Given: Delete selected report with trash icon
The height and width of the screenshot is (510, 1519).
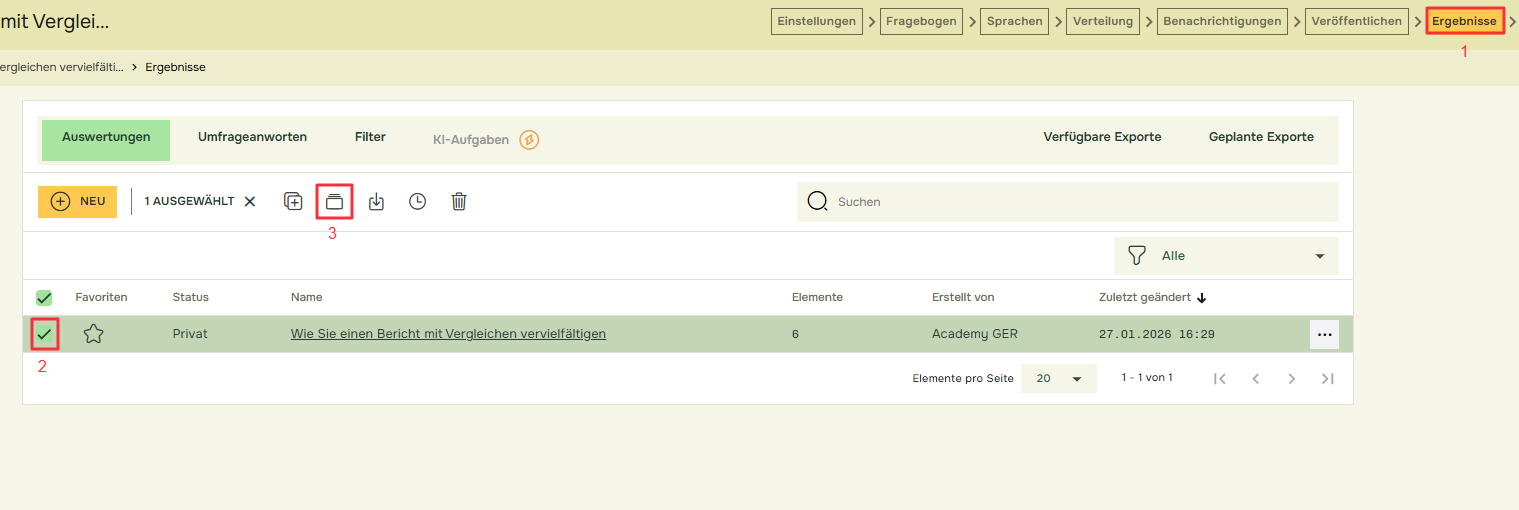Looking at the screenshot, I should pyautogui.click(x=458, y=201).
